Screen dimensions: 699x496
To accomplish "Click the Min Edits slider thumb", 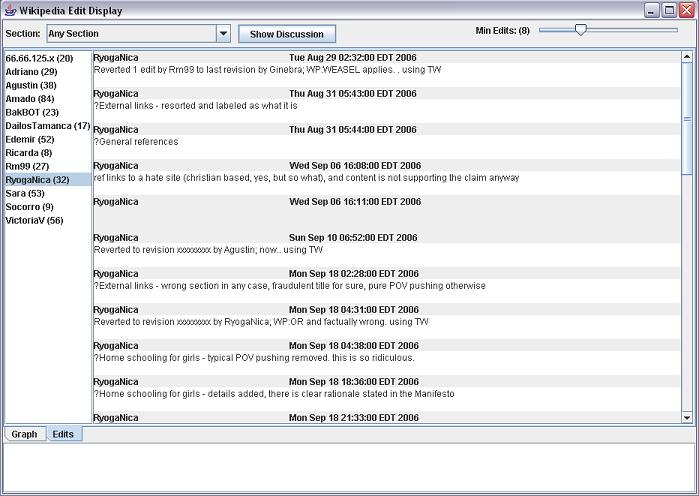I will [x=580, y=30].
